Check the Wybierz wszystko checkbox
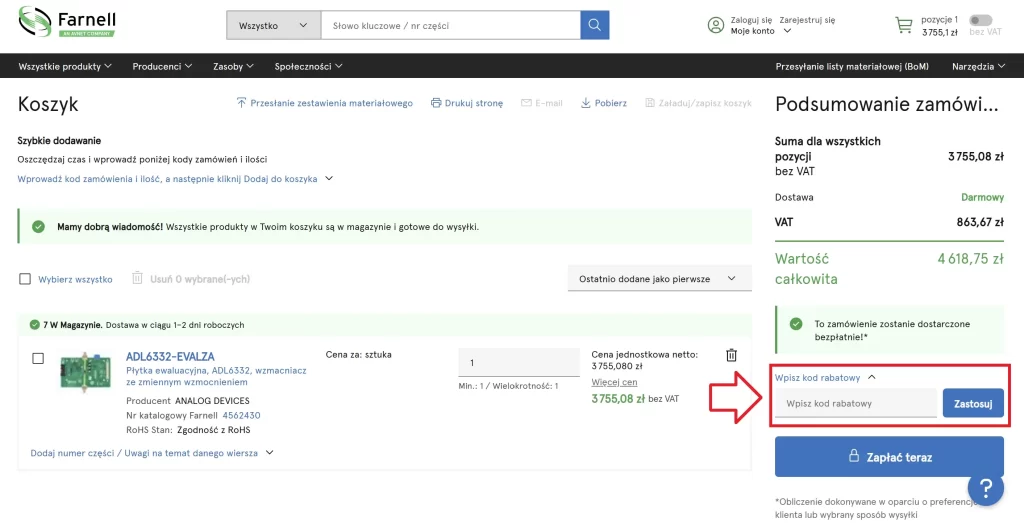The image size is (1024, 523). click(25, 279)
